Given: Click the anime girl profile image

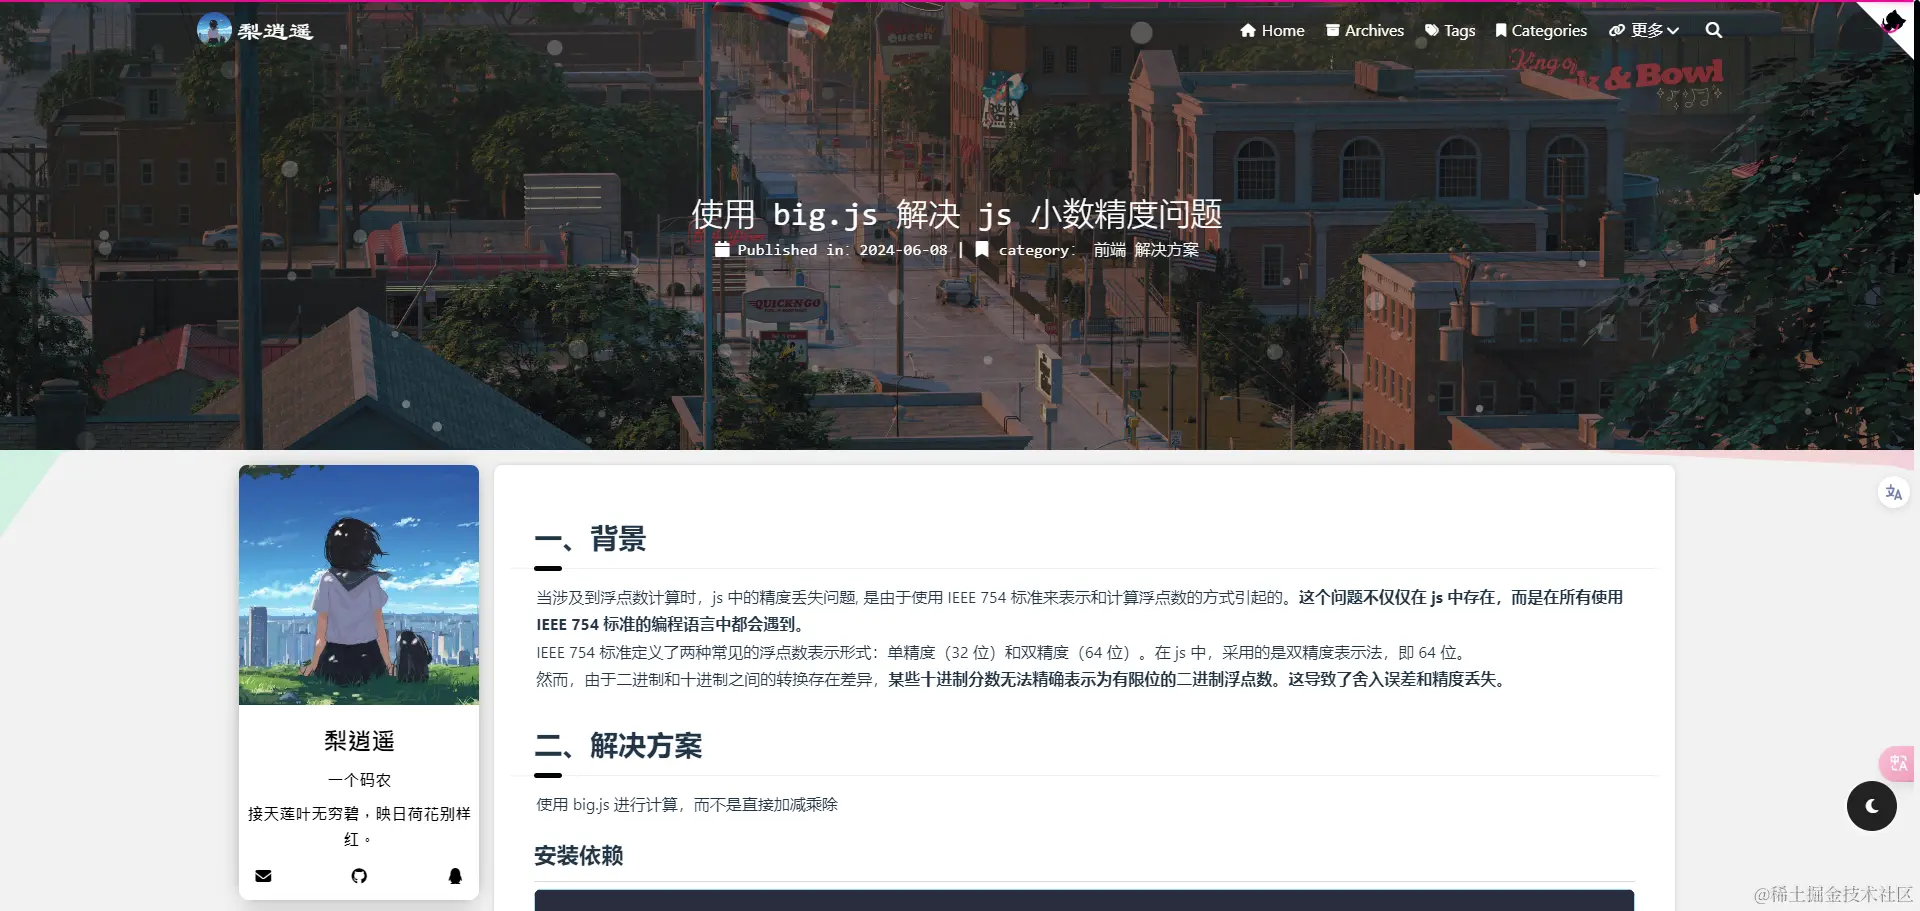Looking at the screenshot, I should pos(359,585).
